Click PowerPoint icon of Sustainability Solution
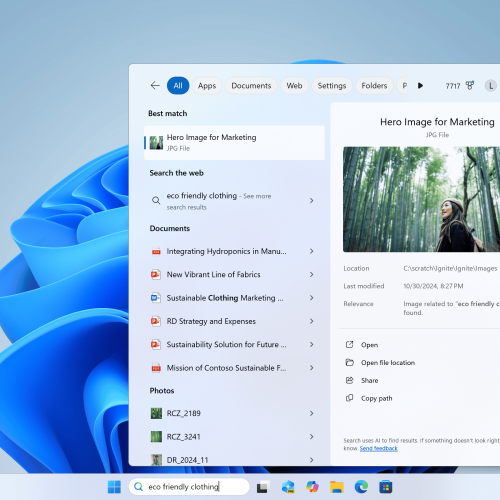Viewport: 500px width, 500px height. (x=156, y=344)
